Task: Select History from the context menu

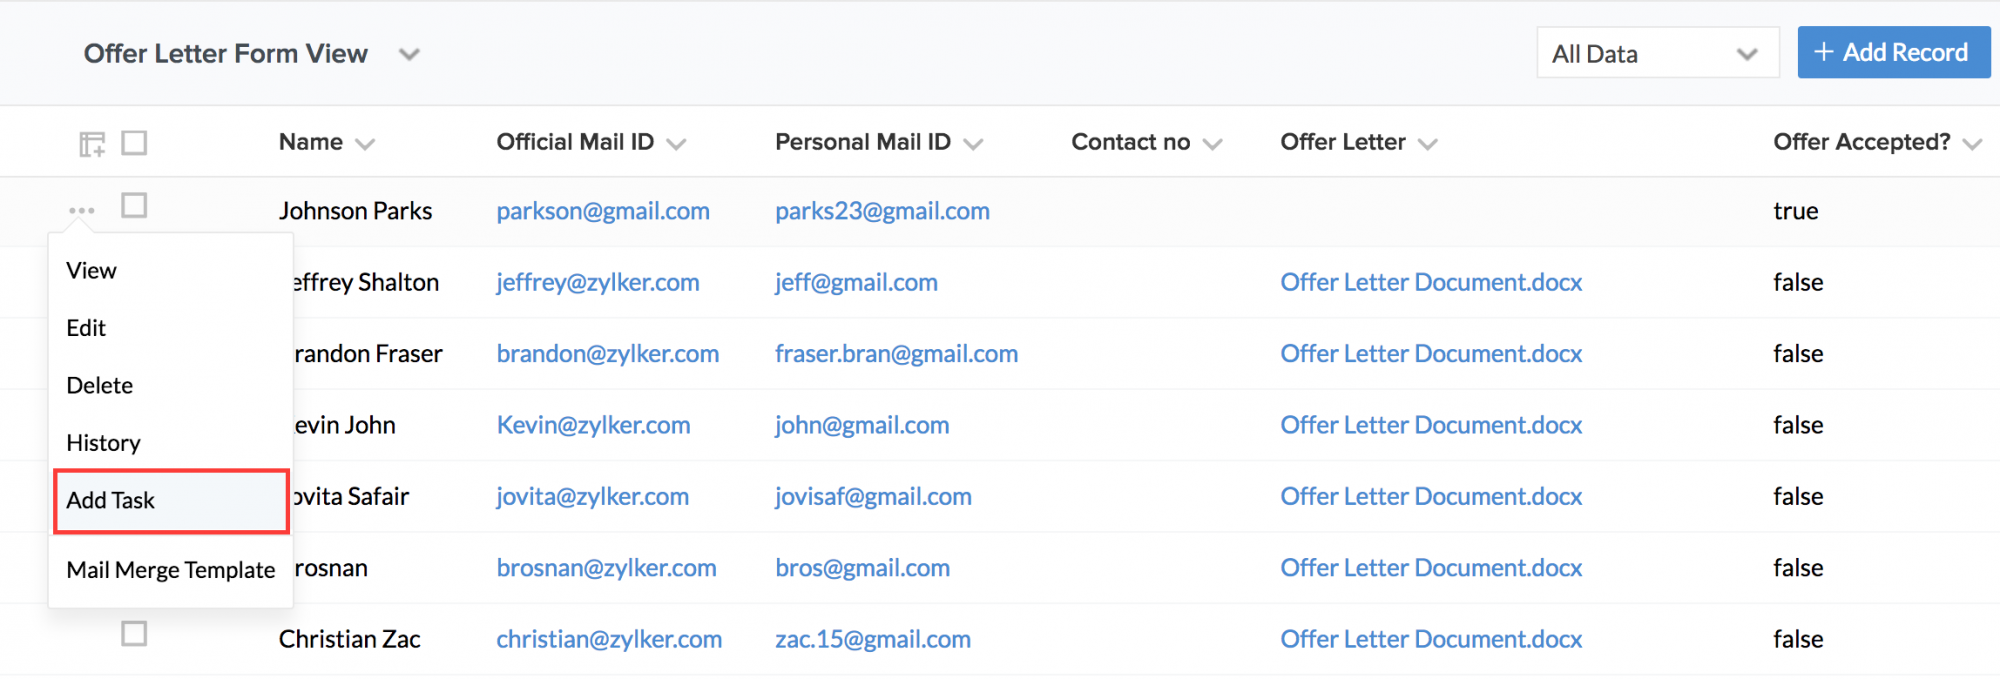Action: 103,443
